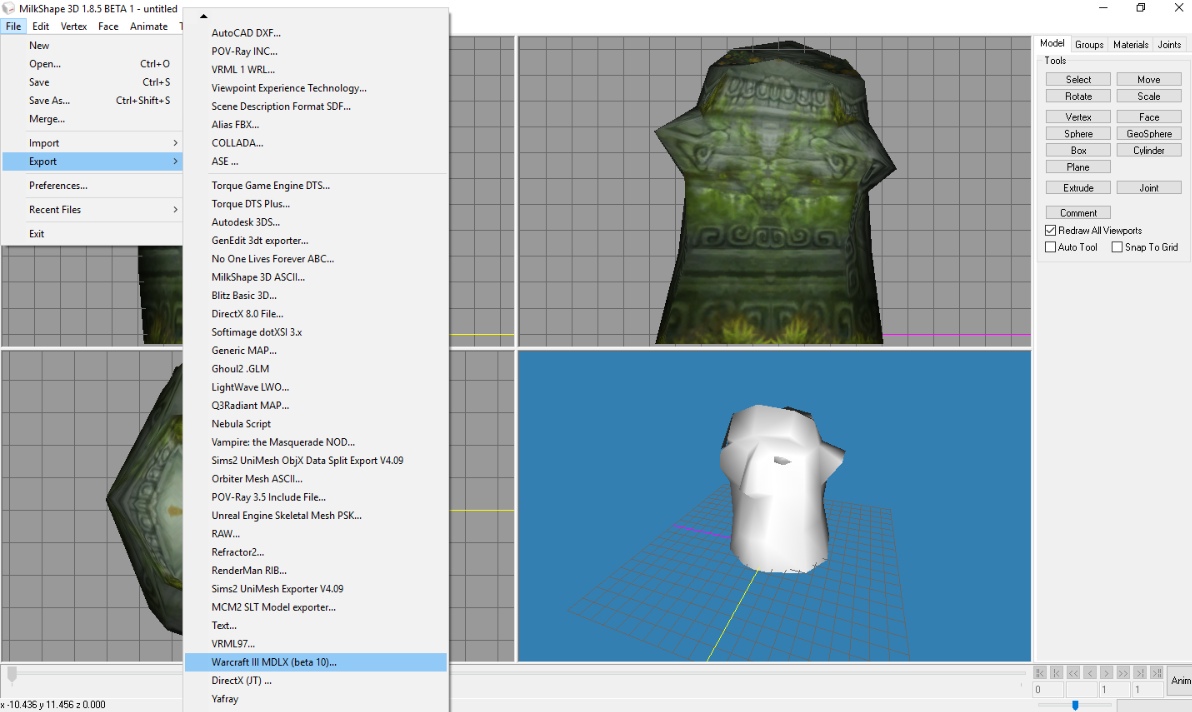This screenshot has height=712, width=1192.
Task: Choose Warcraft III MDLX (beta 10) export
Action: [x=315, y=662]
